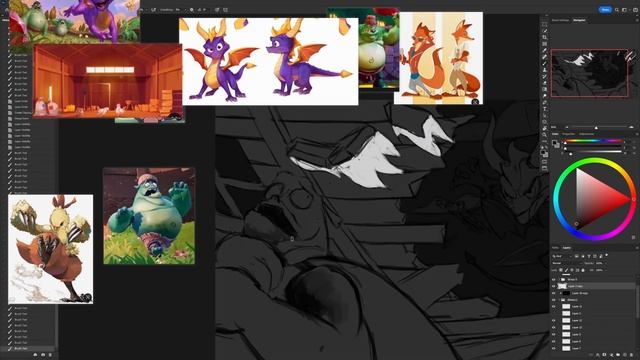Toggle lock image pixels brush icon
Screen dimensions: 640x360
(x=567, y=270)
